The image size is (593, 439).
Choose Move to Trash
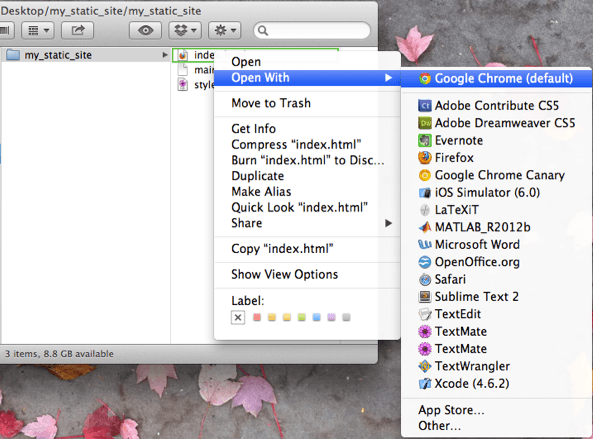point(307,103)
